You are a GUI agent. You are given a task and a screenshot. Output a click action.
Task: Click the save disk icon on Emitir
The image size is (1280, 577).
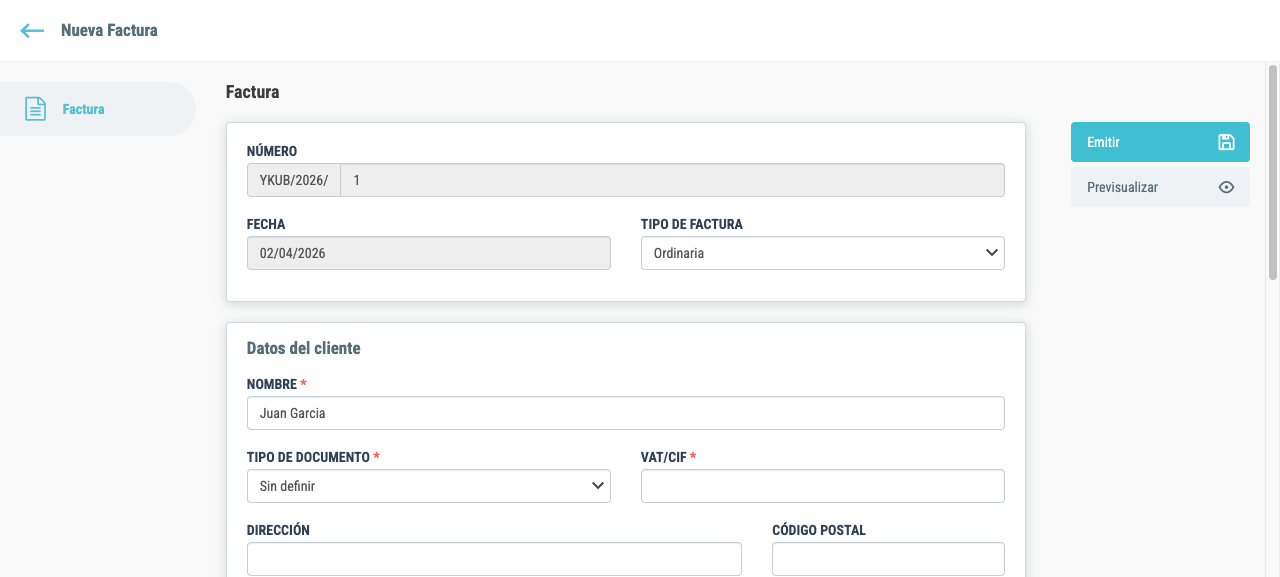[x=1226, y=142]
